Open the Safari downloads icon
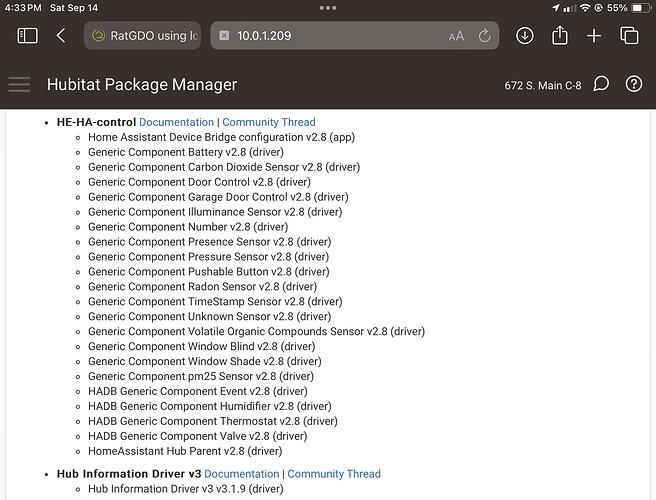656x500 pixels. click(x=525, y=36)
